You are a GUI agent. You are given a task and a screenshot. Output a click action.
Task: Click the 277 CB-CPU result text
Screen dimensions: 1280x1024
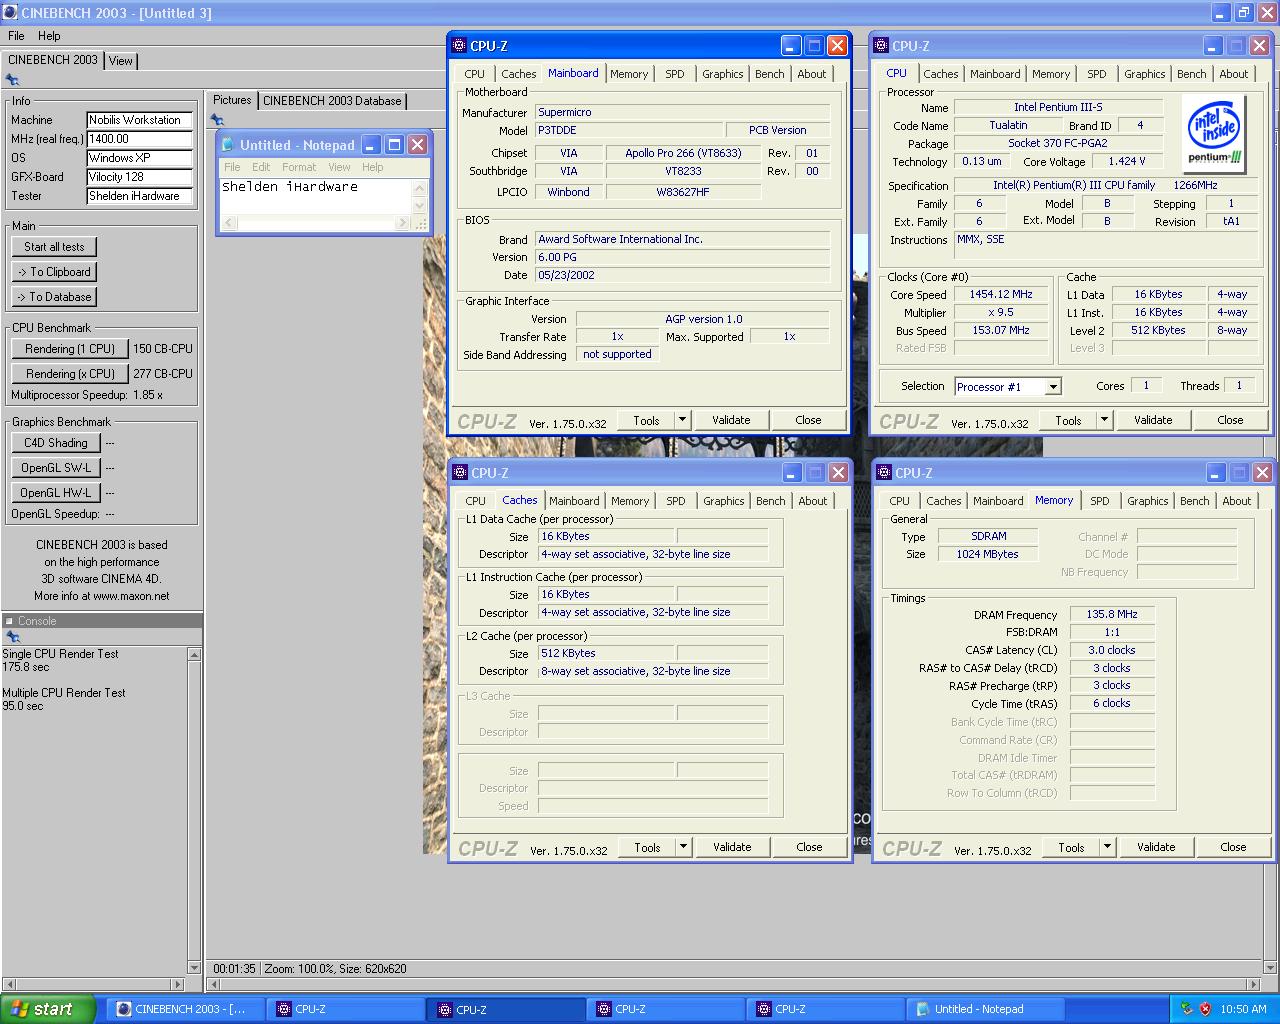pyautogui.click(x=163, y=374)
